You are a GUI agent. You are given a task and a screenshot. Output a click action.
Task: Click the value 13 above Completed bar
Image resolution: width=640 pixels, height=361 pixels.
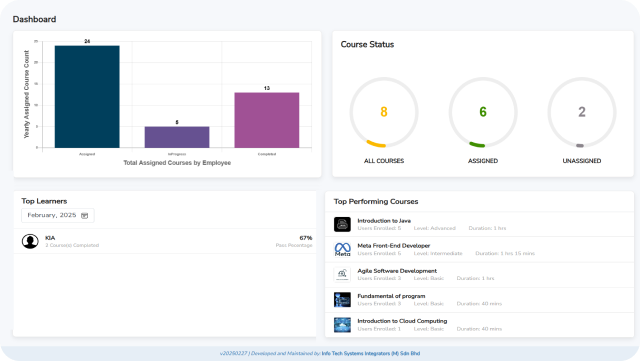(x=267, y=88)
